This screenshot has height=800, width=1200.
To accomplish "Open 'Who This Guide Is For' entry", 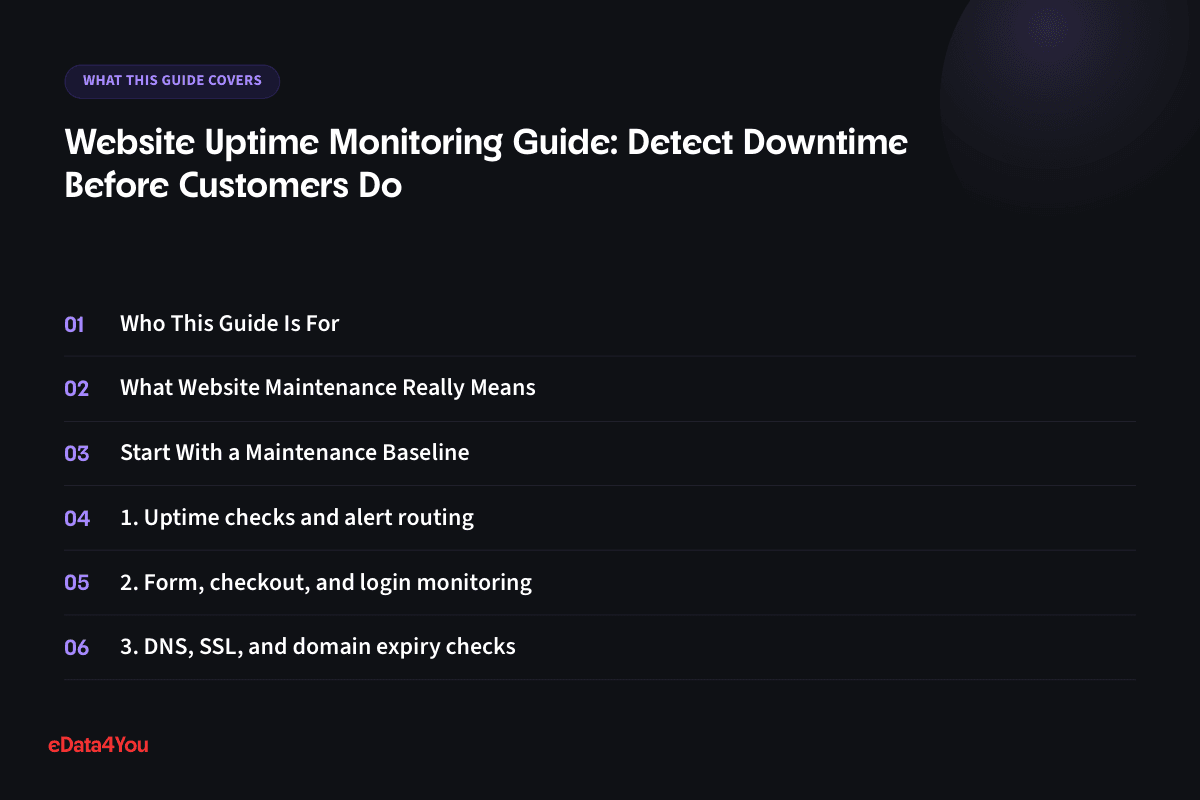I will coord(230,324).
